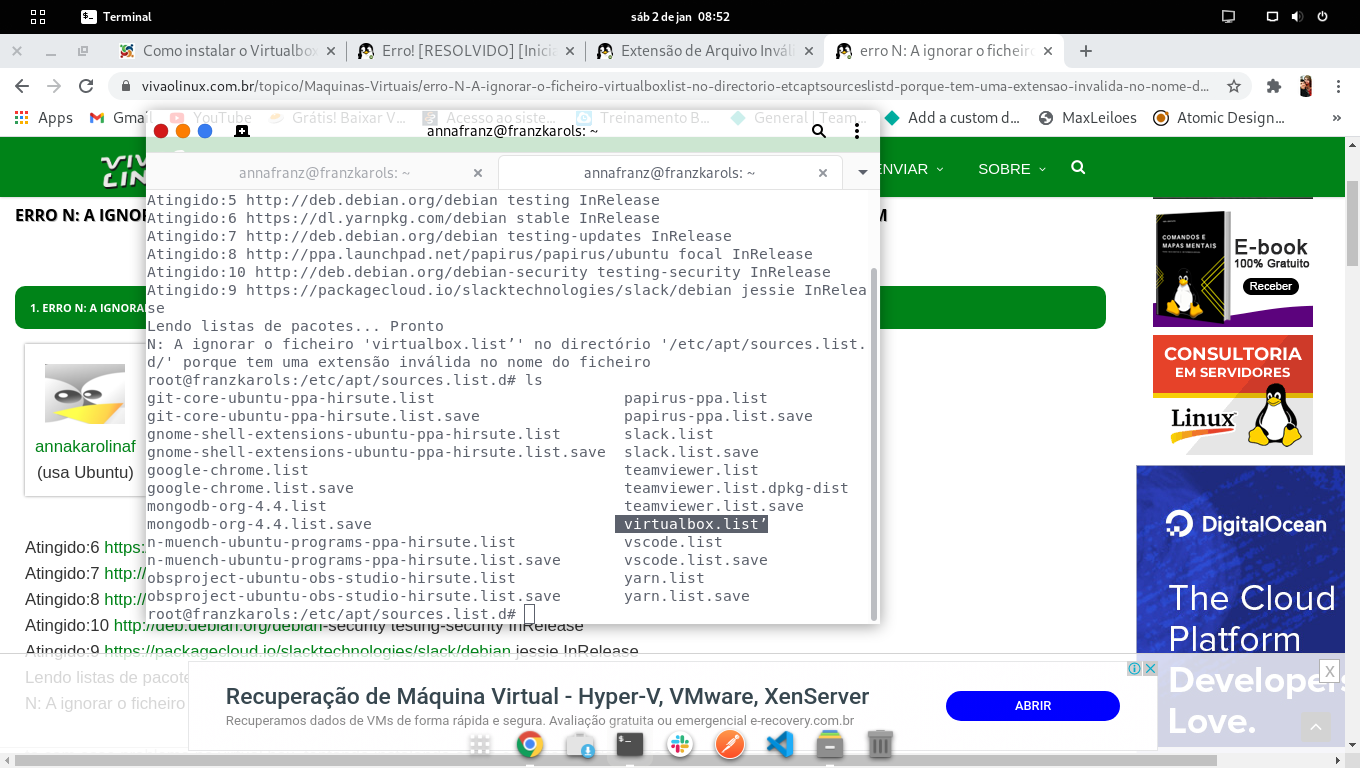Close the bottom ad banner with the blue X

1150,668
